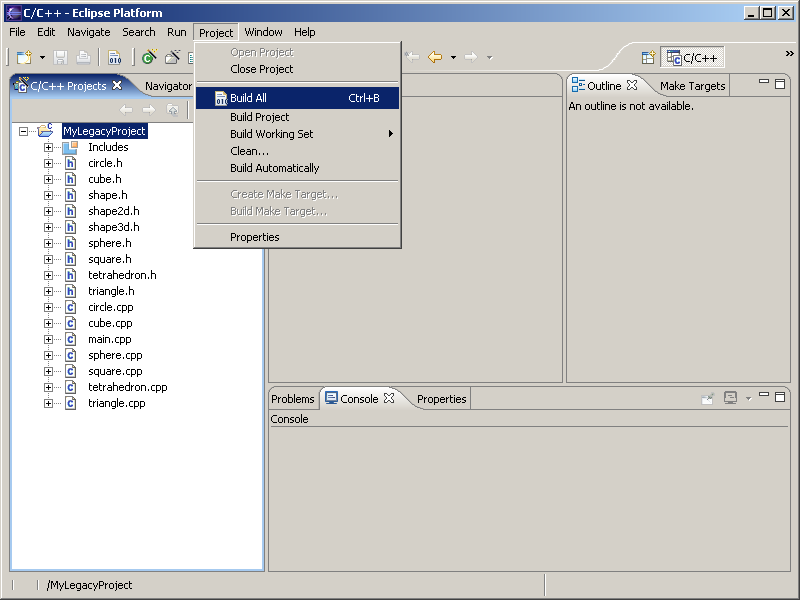Click the Open Perspective icon
This screenshot has height=600, width=800.
(x=648, y=58)
